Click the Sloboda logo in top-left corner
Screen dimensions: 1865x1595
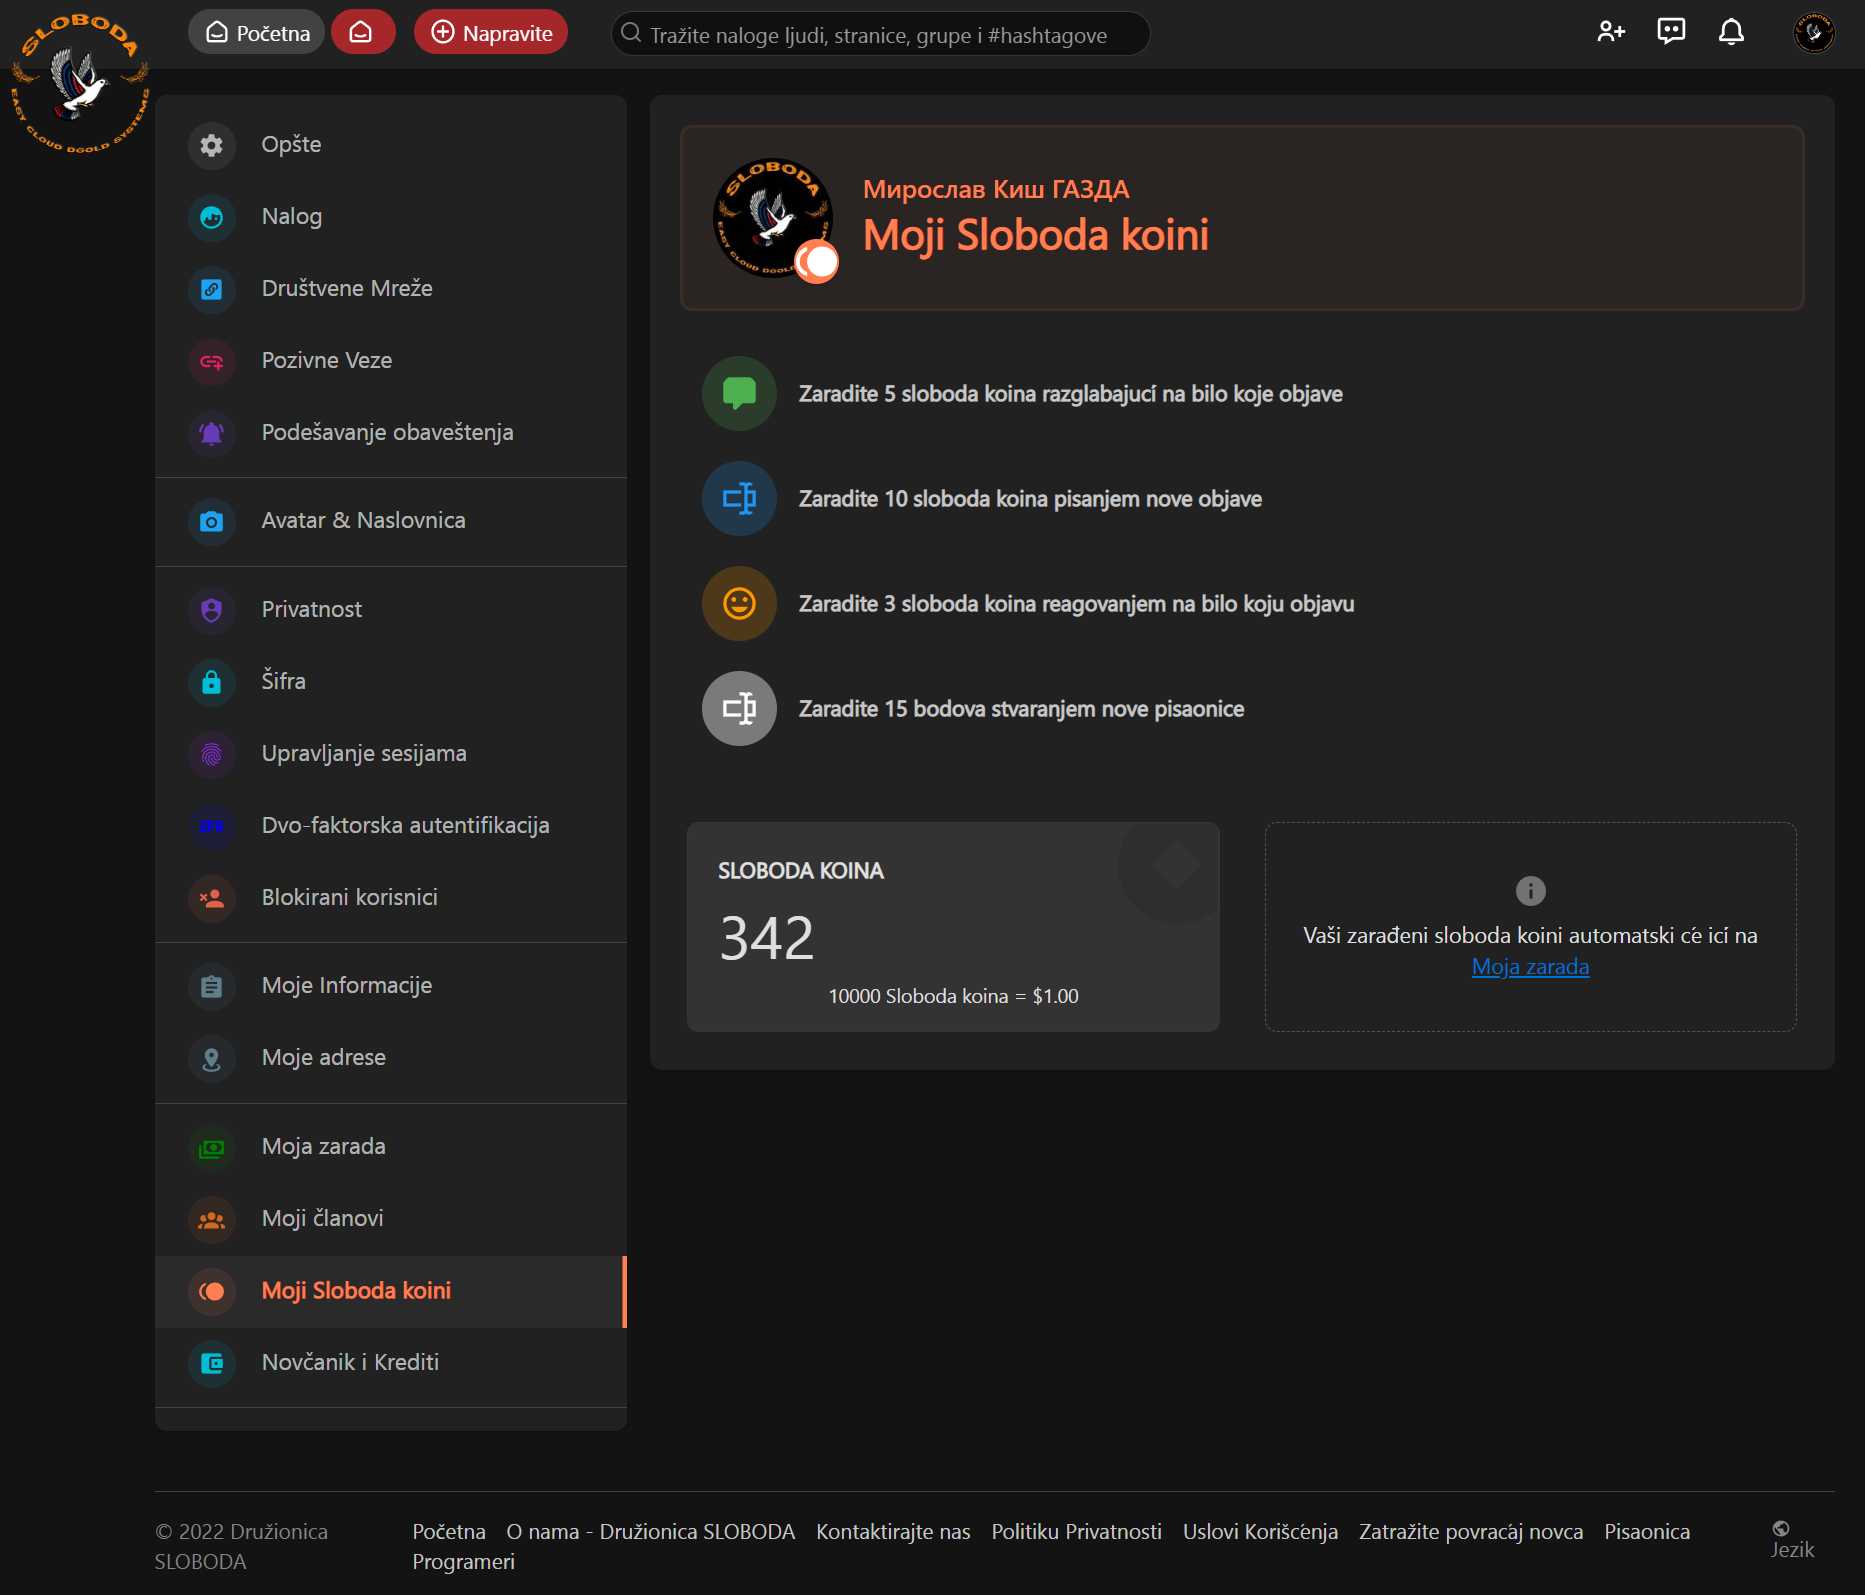80,83
